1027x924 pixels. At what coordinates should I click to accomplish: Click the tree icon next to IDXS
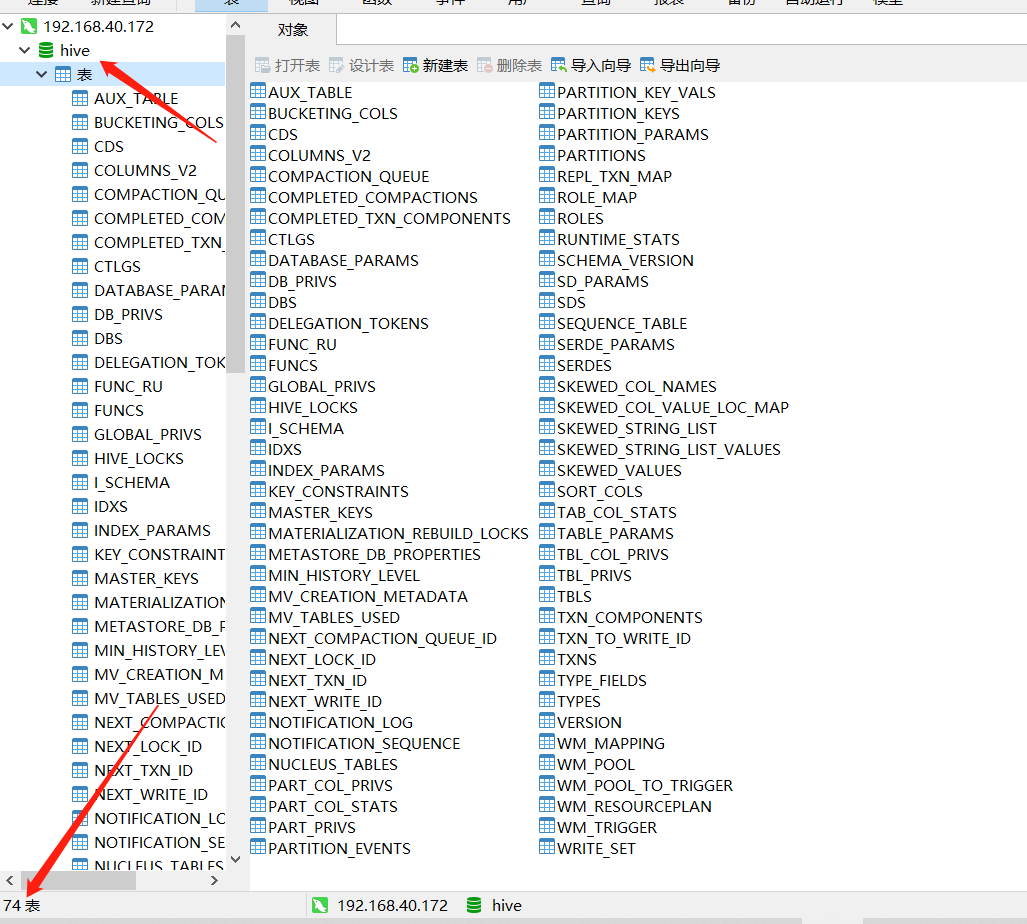tap(80, 507)
